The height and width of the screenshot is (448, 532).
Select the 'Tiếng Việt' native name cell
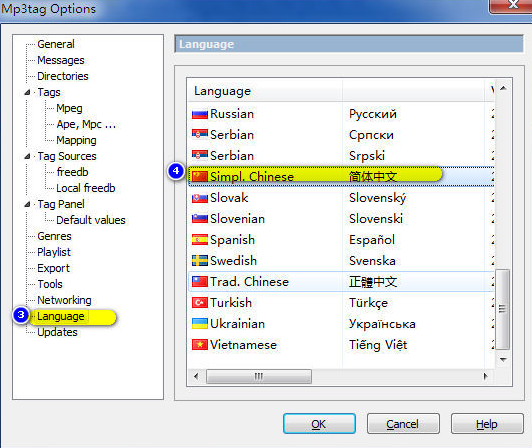pyautogui.click(x=378, y=345)
